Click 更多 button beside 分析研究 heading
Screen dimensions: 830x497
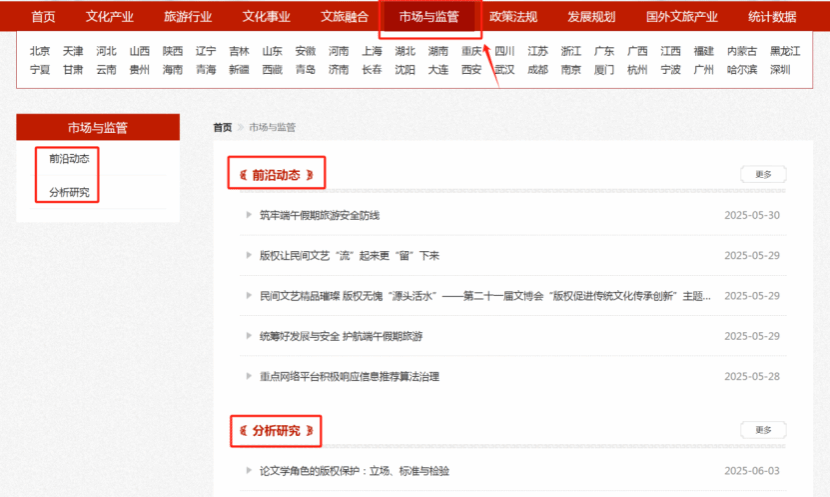763,430
